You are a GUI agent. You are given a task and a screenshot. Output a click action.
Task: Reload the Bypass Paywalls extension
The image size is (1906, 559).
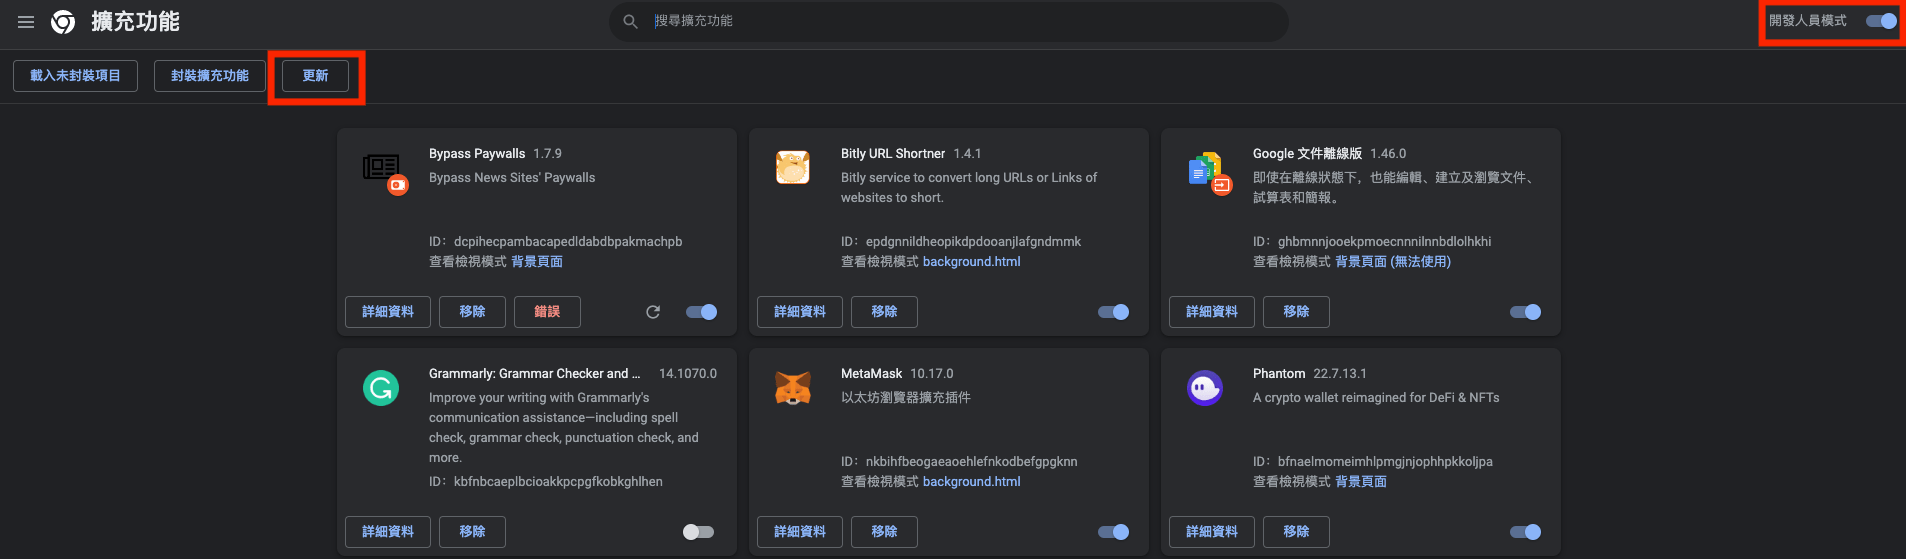coord(653,312)
